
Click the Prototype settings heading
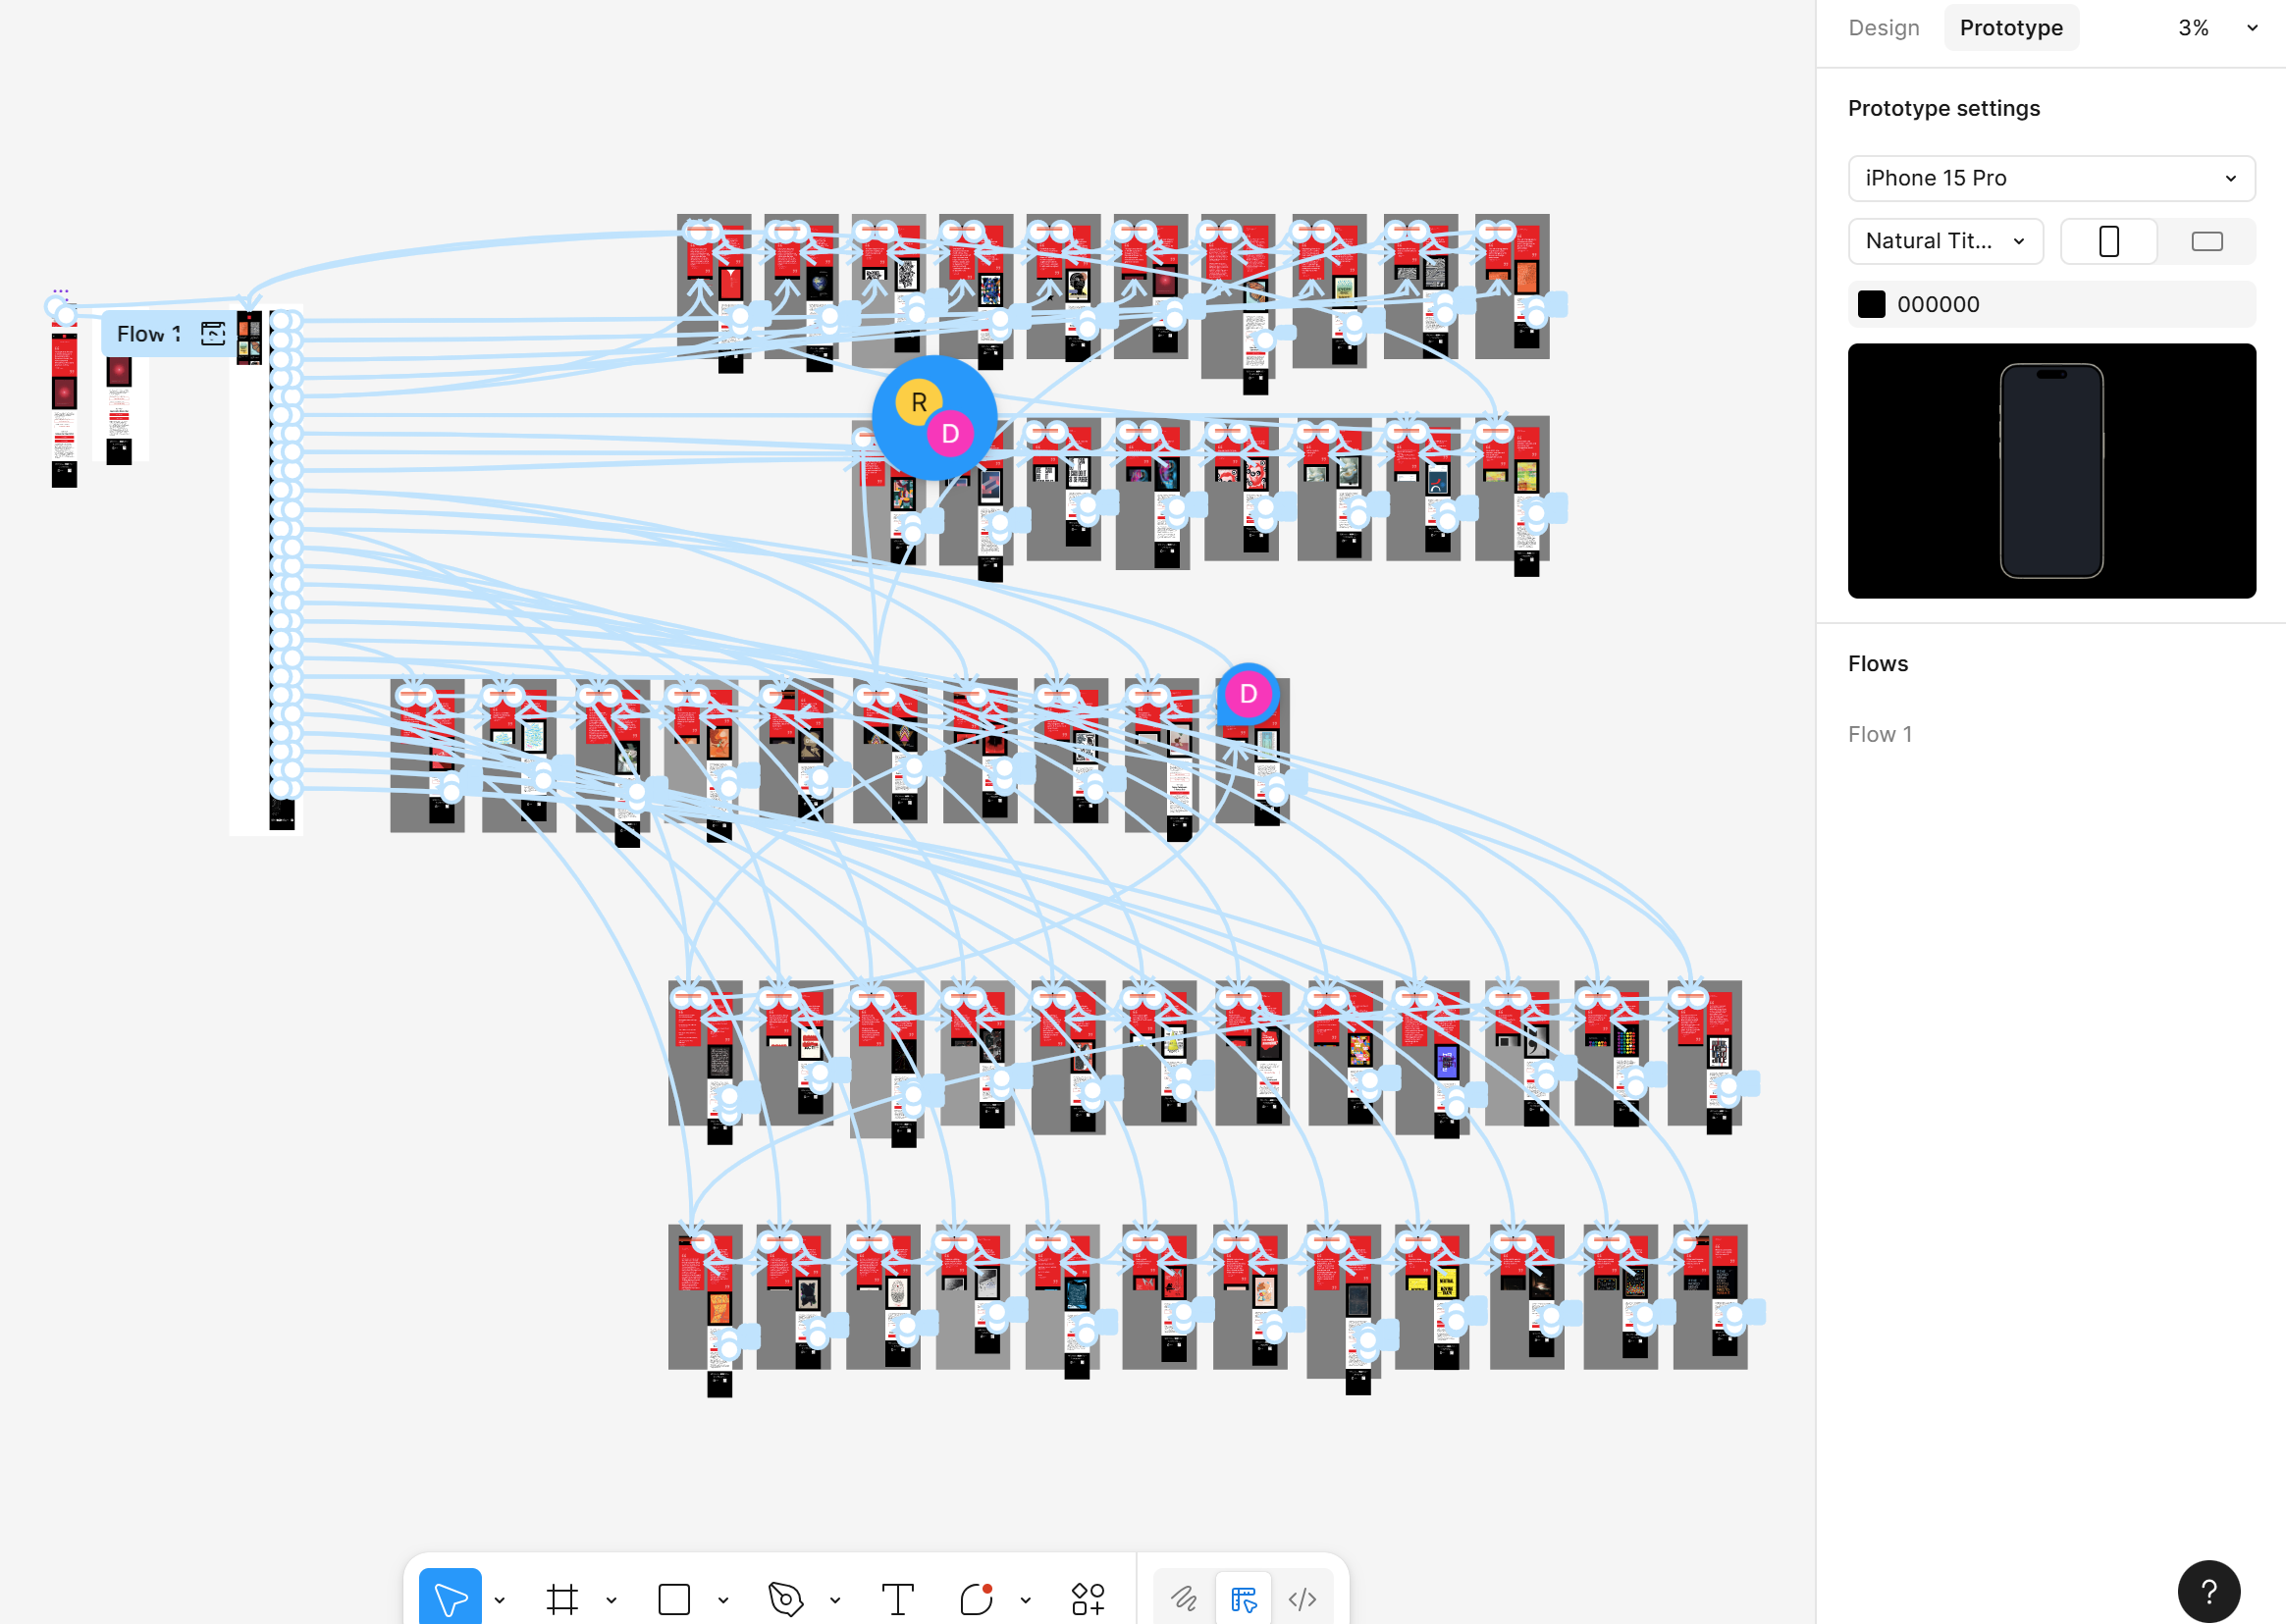(x=1943, y=108)
